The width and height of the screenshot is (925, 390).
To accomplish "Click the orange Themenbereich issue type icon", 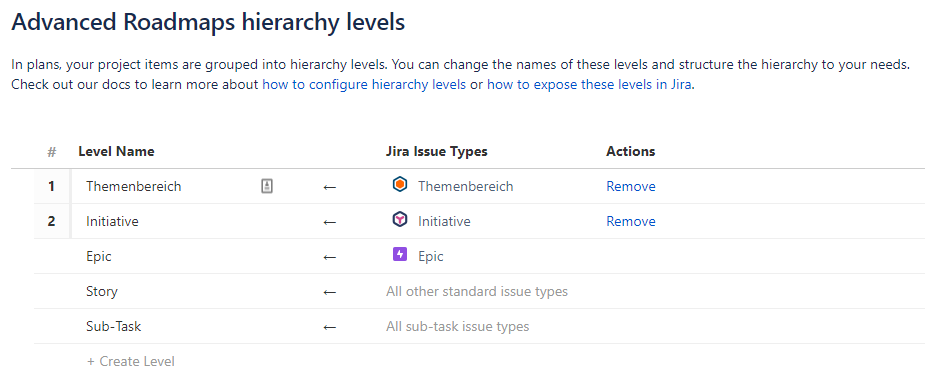I will 400,185.
